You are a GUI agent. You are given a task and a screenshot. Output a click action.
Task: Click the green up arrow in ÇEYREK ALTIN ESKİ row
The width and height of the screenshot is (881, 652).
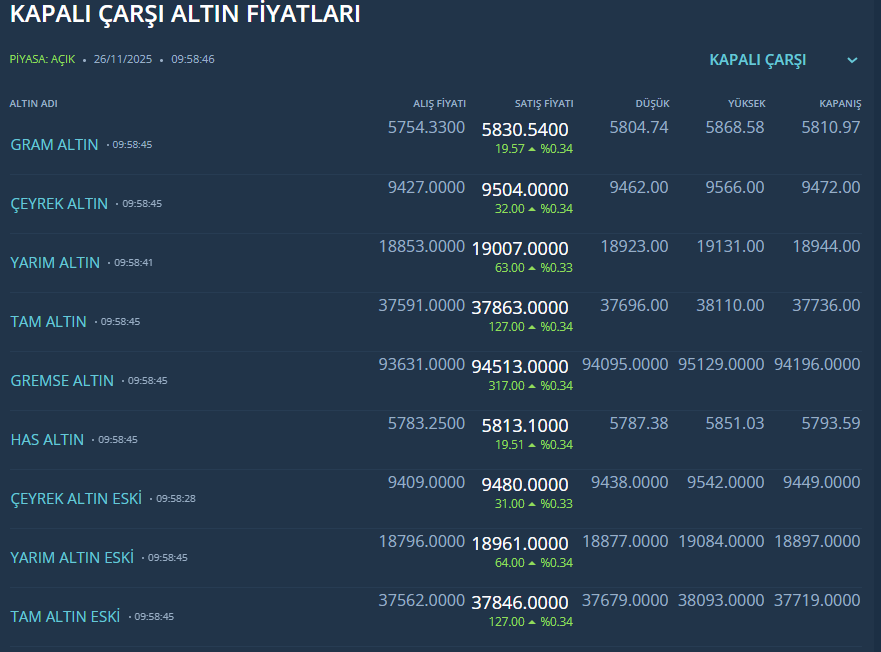coord(532,504)
